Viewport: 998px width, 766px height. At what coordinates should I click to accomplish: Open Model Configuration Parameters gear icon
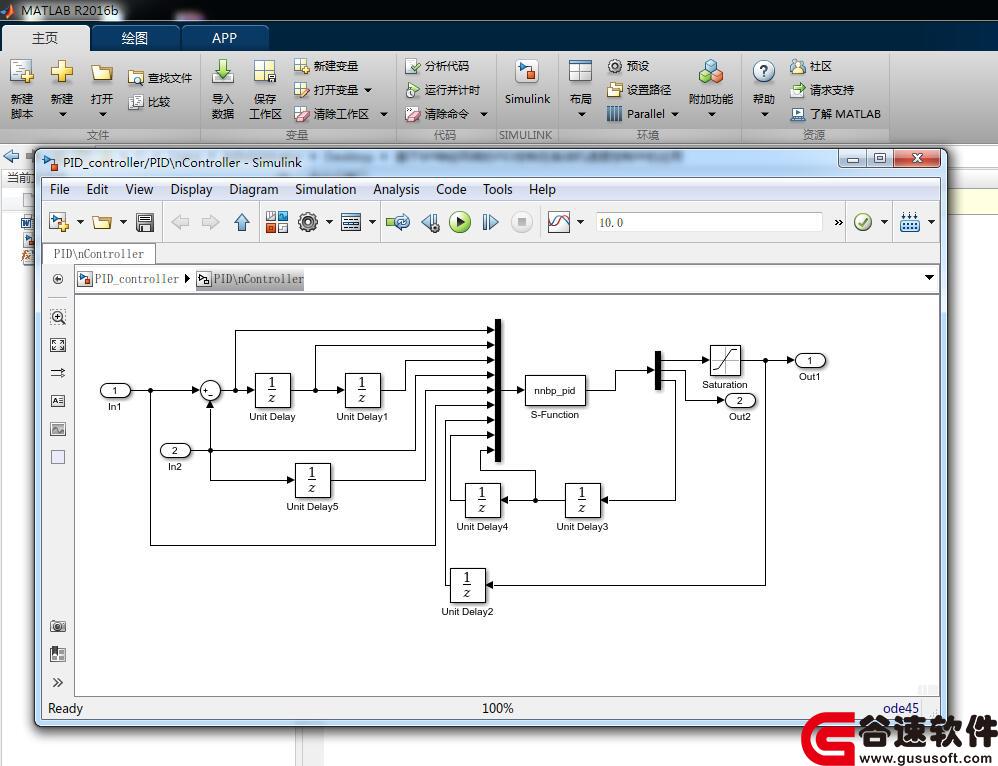(x=308, y=222)
